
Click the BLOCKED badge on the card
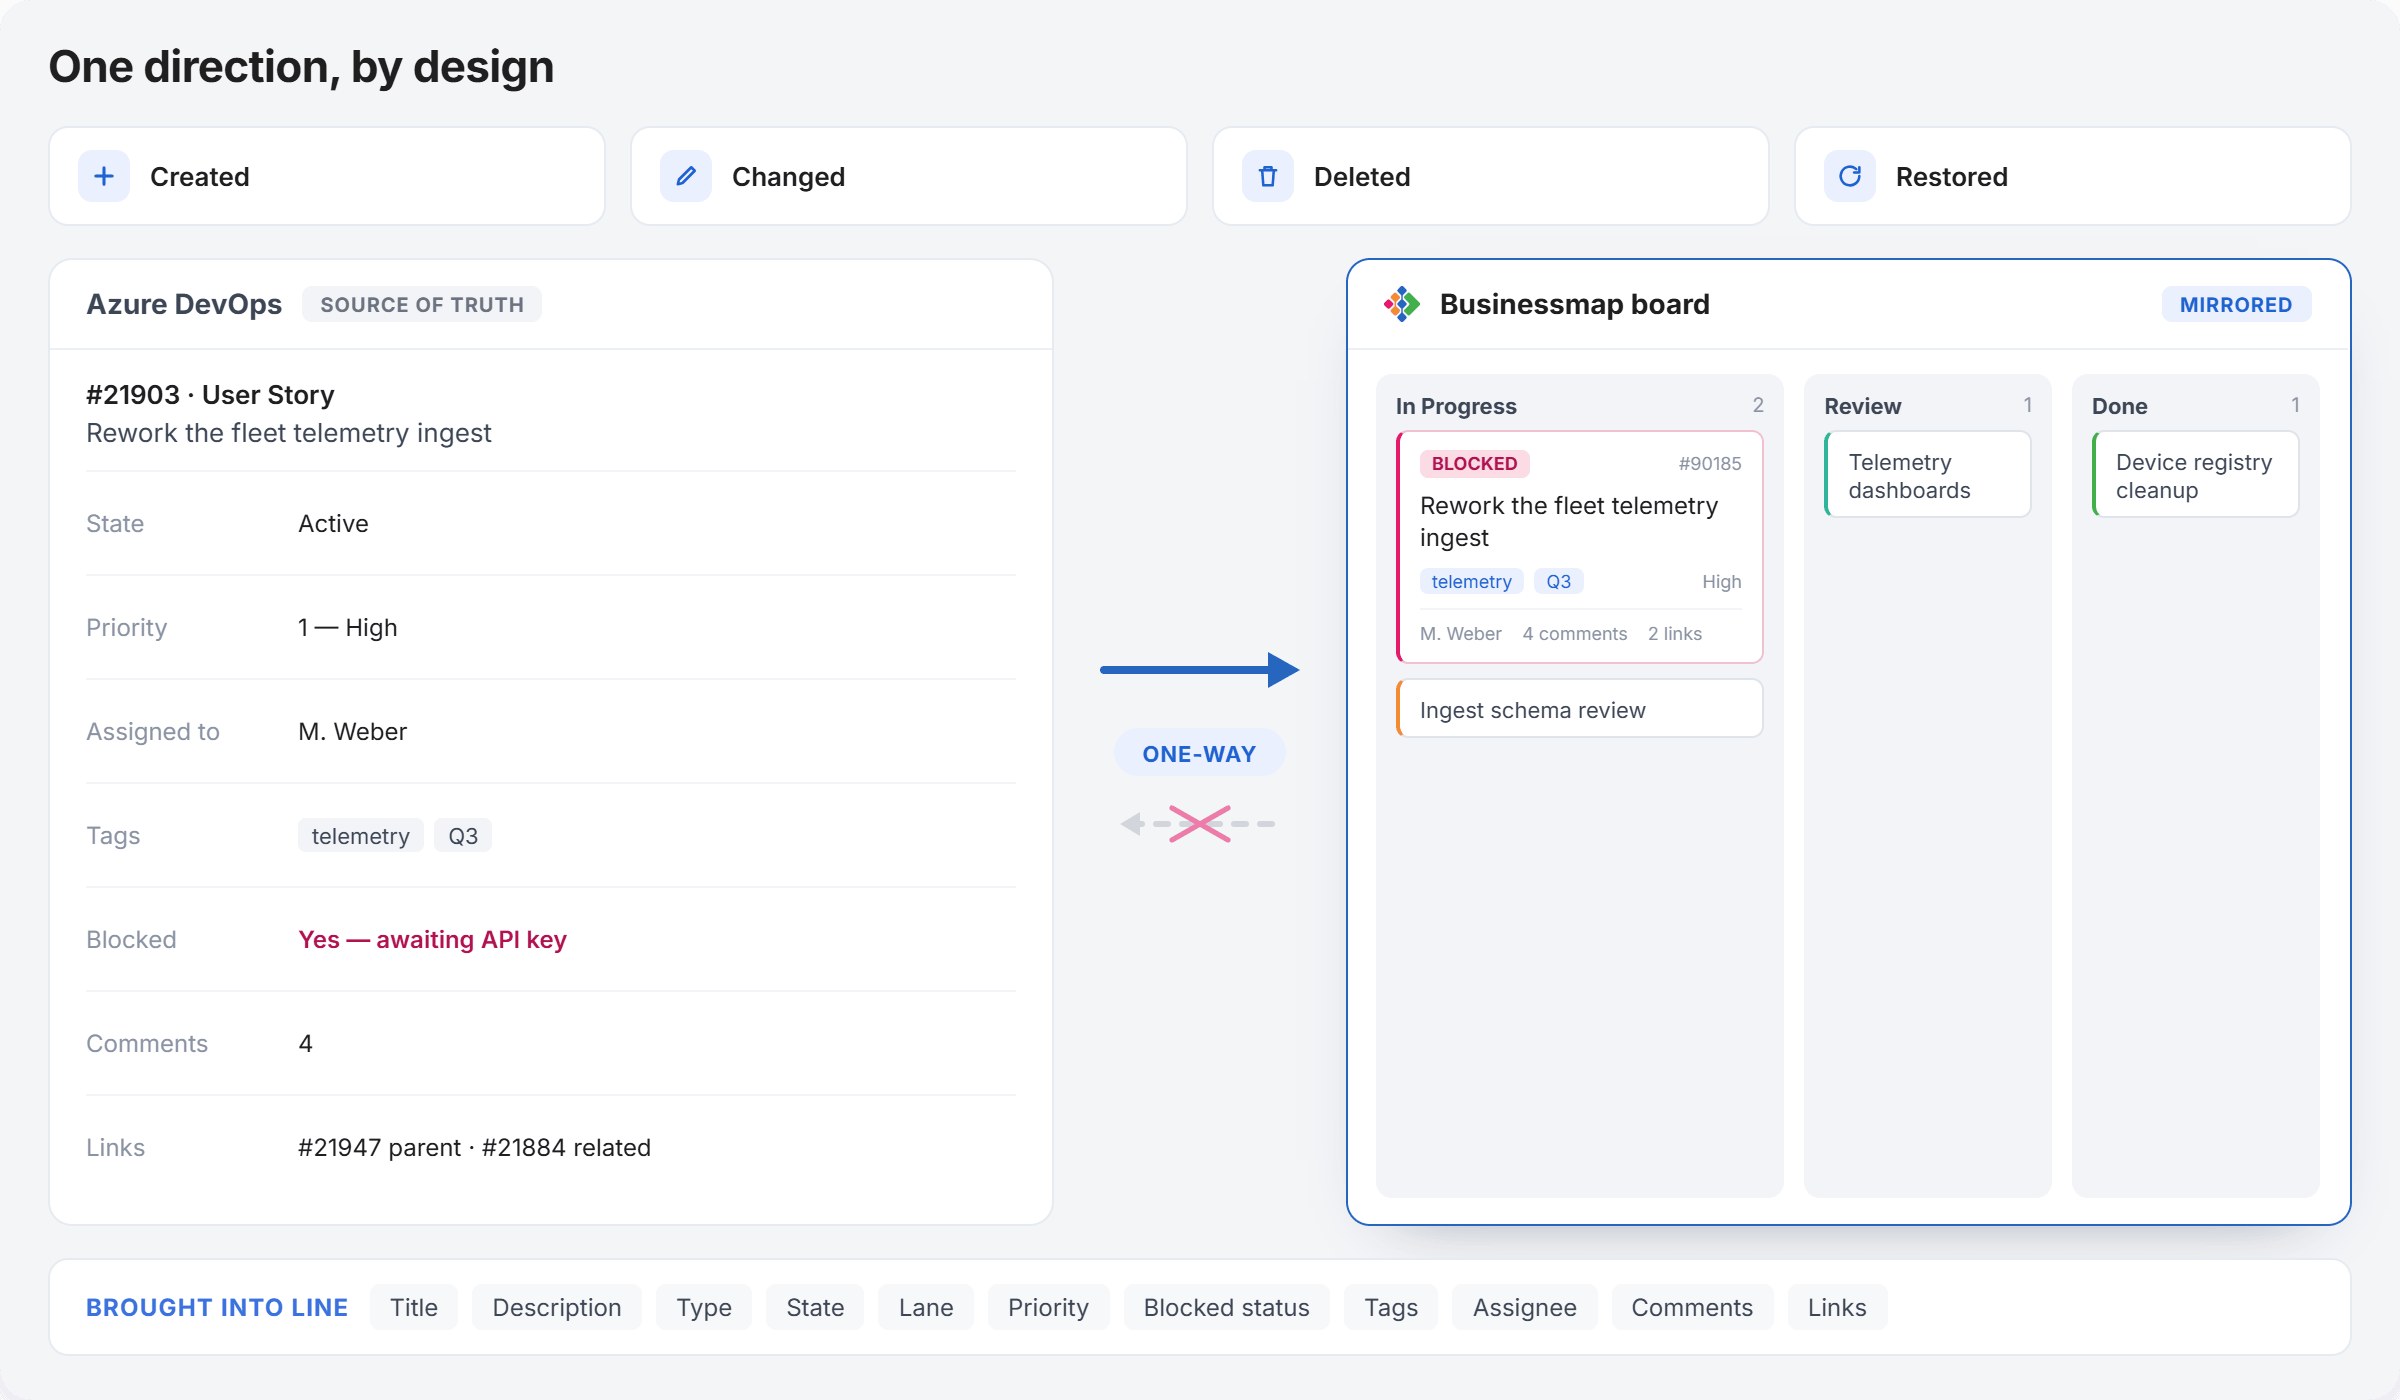click(x=1475, y=463)
